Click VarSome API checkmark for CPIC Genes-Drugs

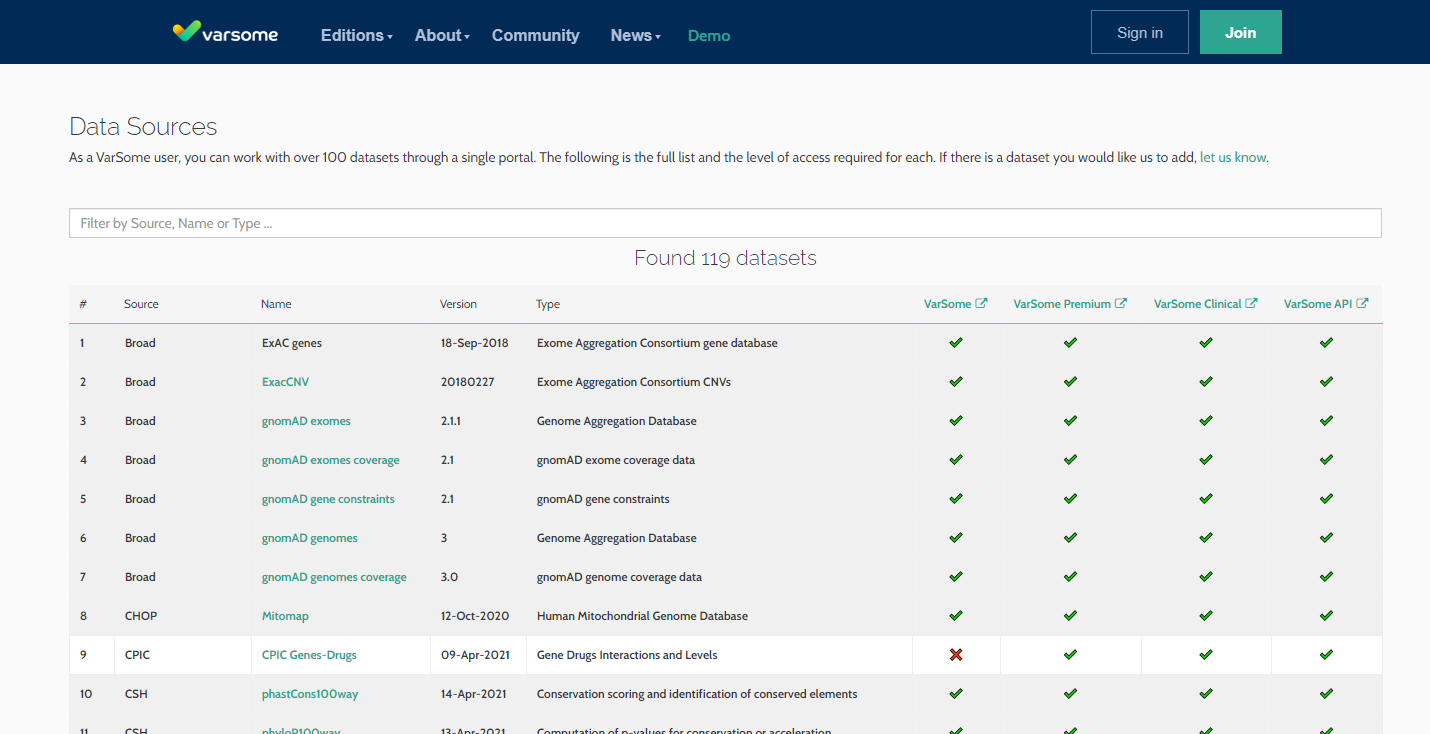[1326, 655]
